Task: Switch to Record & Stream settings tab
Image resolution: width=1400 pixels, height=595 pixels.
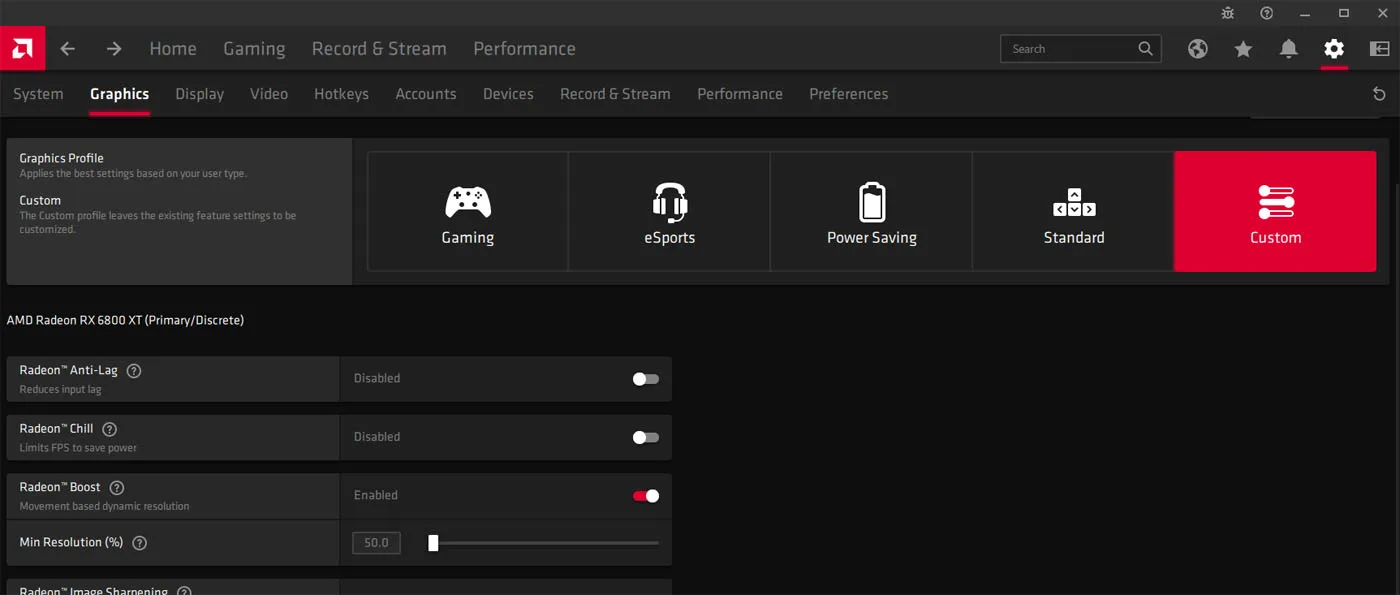Action: pos(615,94)
